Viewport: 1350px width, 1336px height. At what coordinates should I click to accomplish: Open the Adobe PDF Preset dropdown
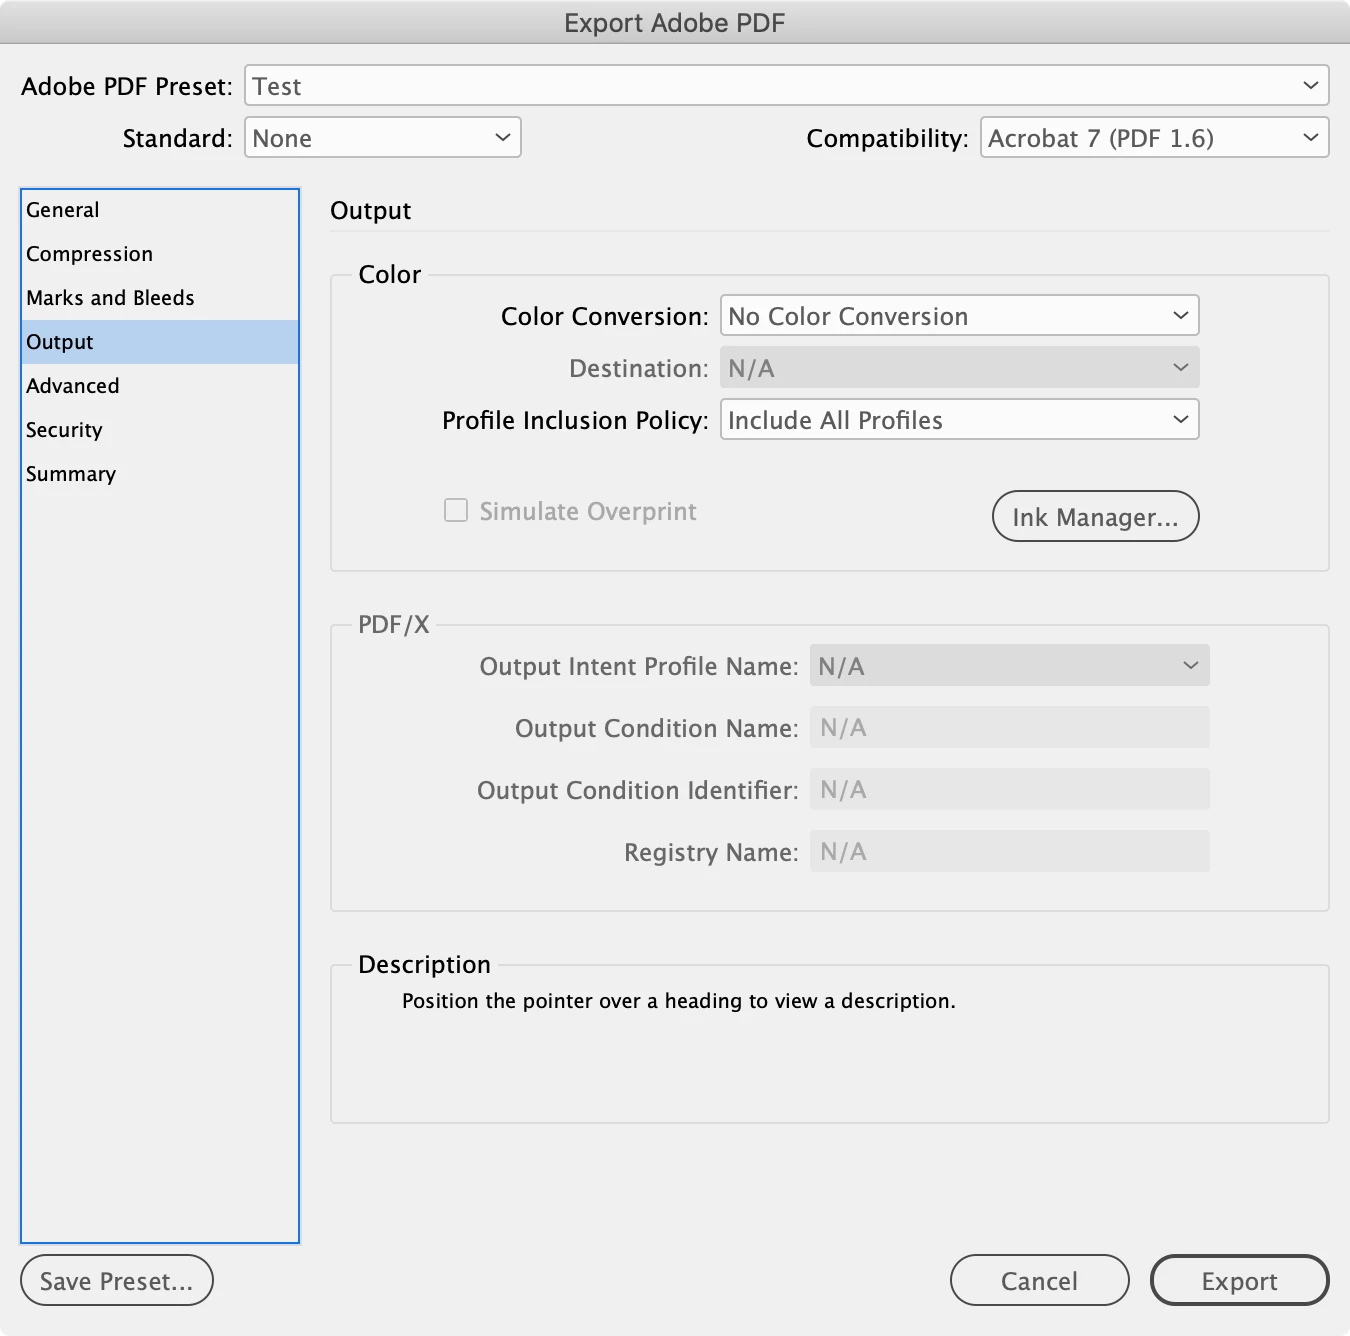tap(786, 86)
